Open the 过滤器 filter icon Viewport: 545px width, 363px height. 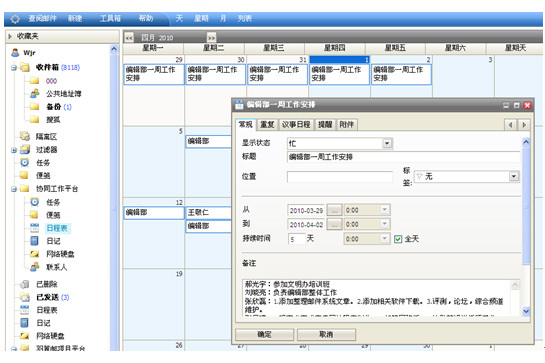[25, 150]
